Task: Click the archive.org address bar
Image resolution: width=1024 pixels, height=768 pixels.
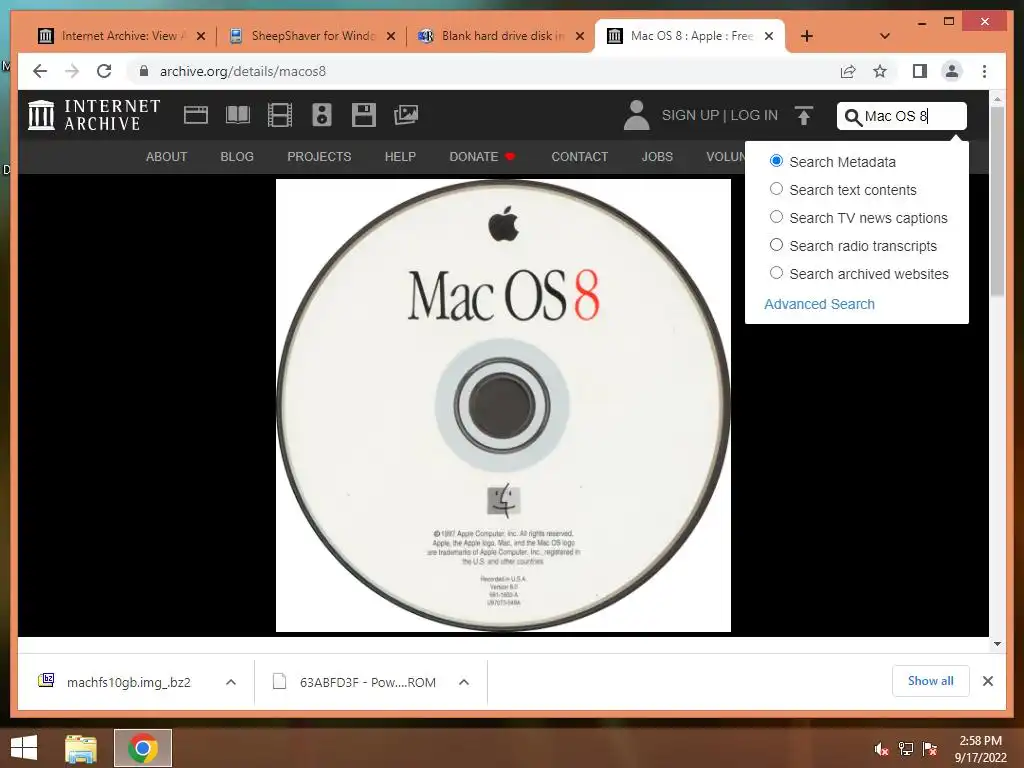Action: click(480, 71)
